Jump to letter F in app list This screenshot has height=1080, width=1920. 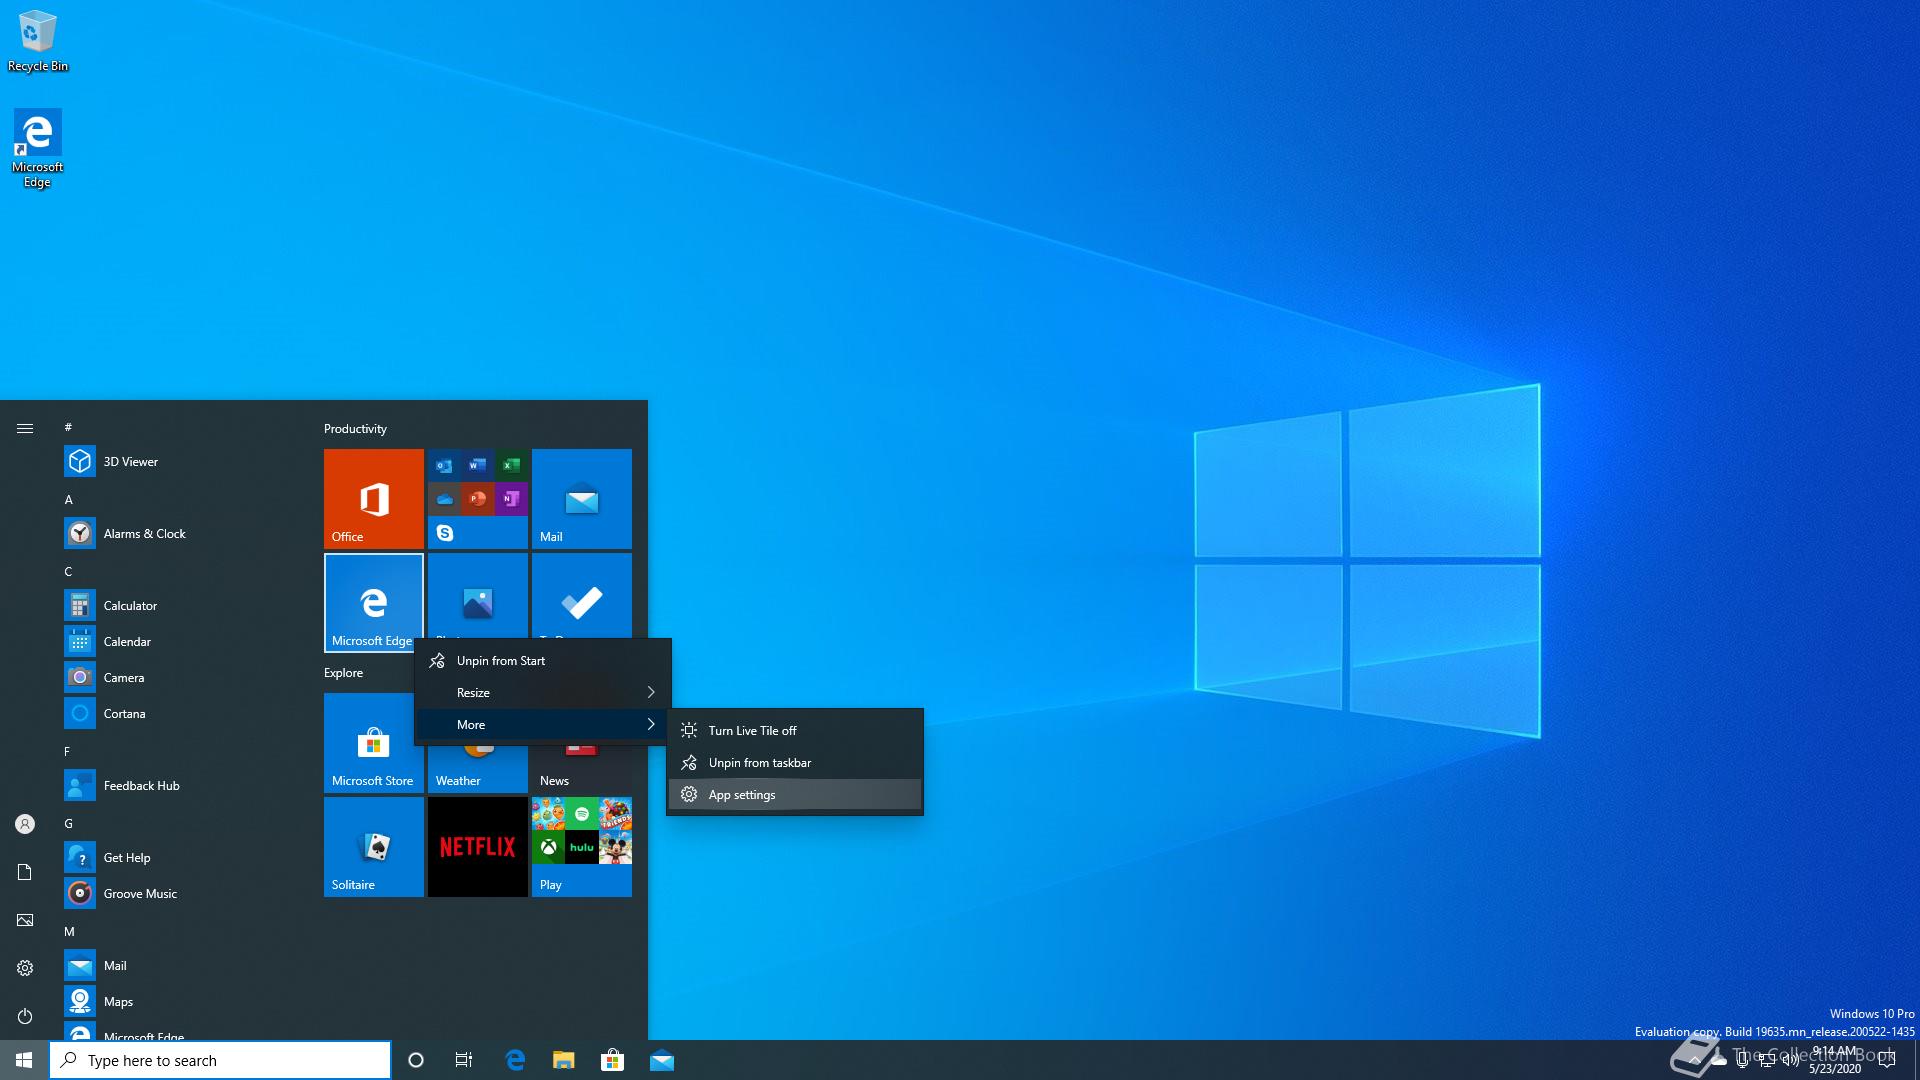pyautogui.click(x=67, y=751)
